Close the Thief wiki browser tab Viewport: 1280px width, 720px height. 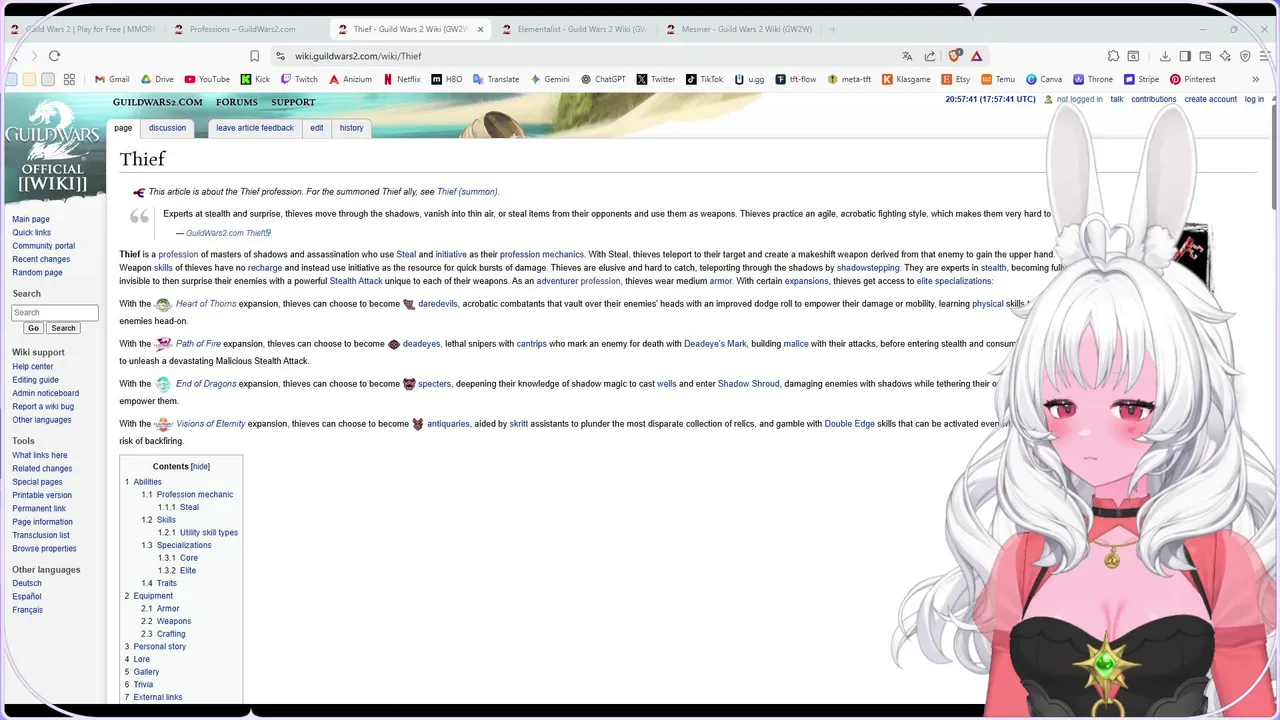[x=480, y=29]
